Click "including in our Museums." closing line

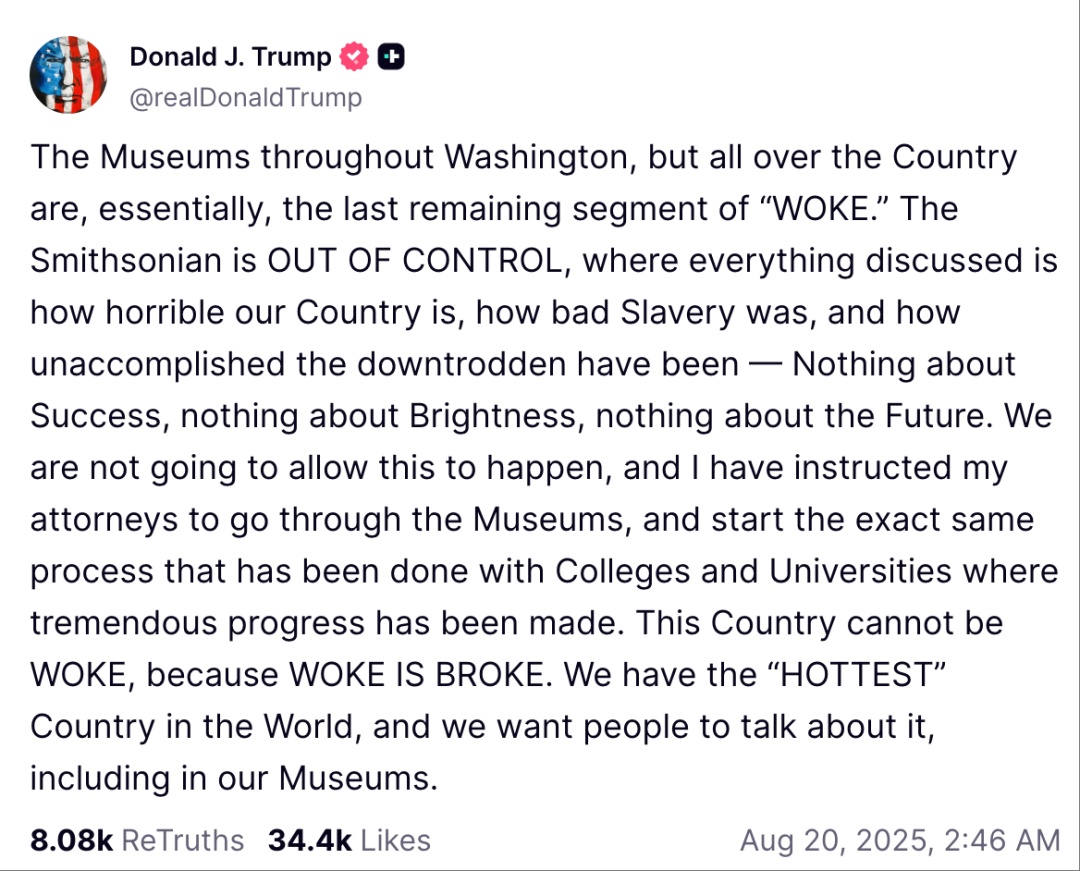coord(234,777)
